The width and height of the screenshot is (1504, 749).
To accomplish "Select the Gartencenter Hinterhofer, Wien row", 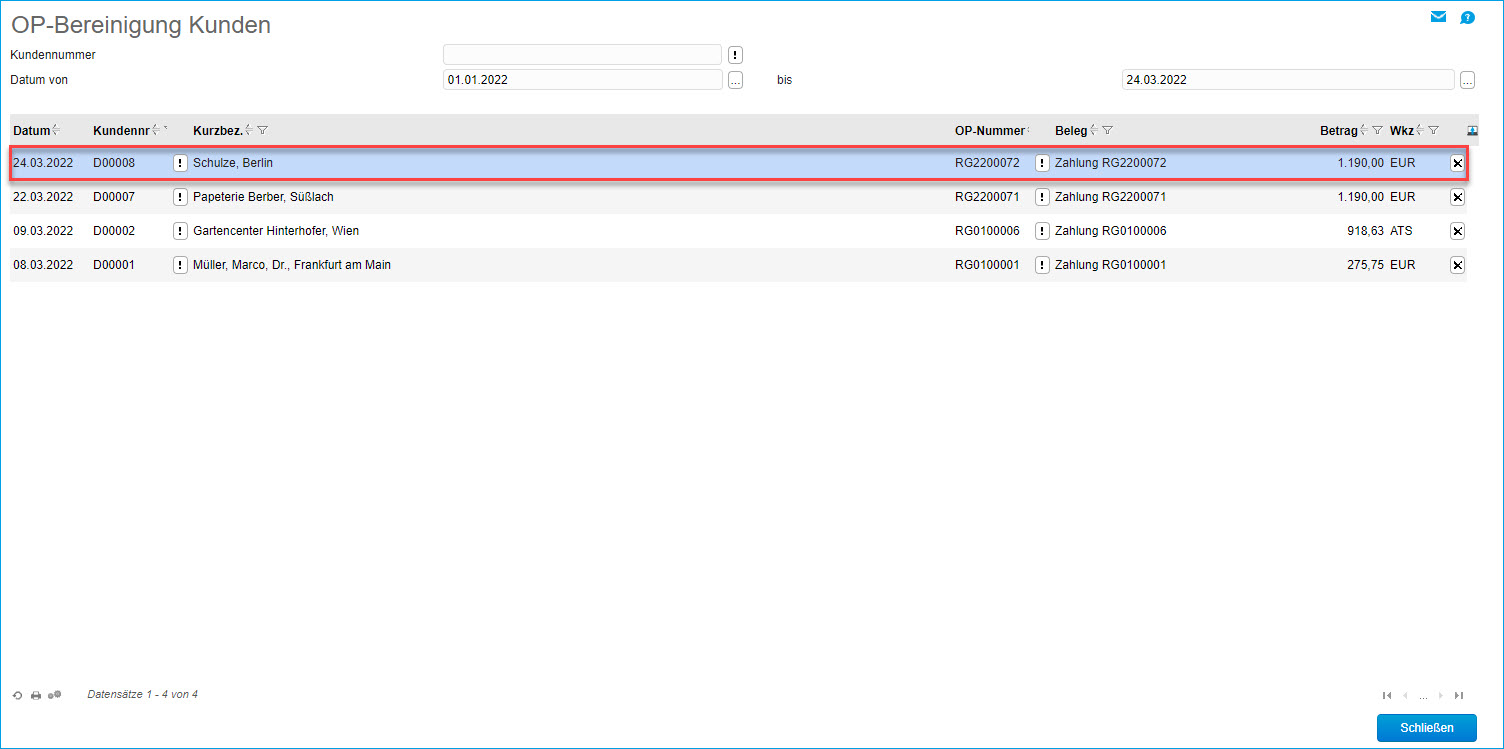I will [738, 231].
